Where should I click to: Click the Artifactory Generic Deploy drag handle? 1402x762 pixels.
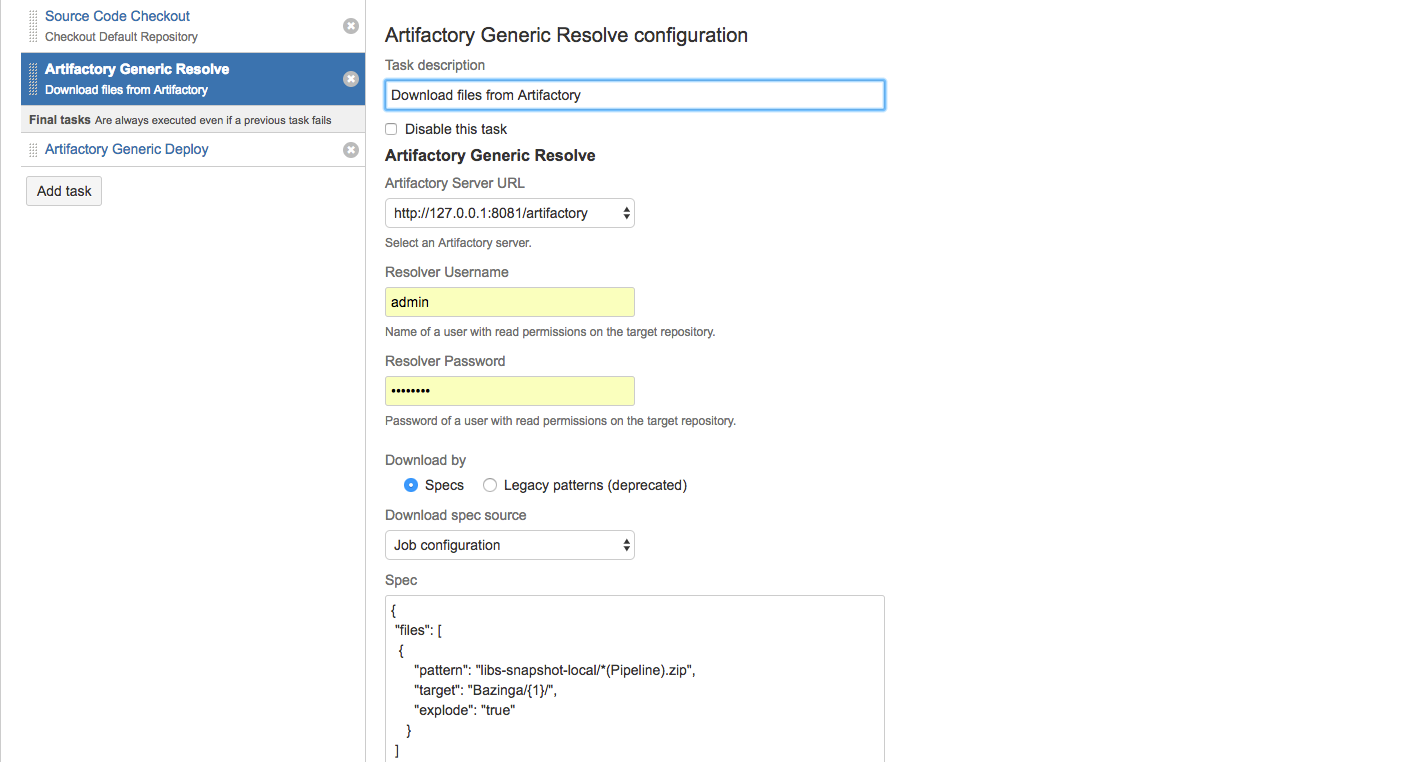[x=33, y=150]
